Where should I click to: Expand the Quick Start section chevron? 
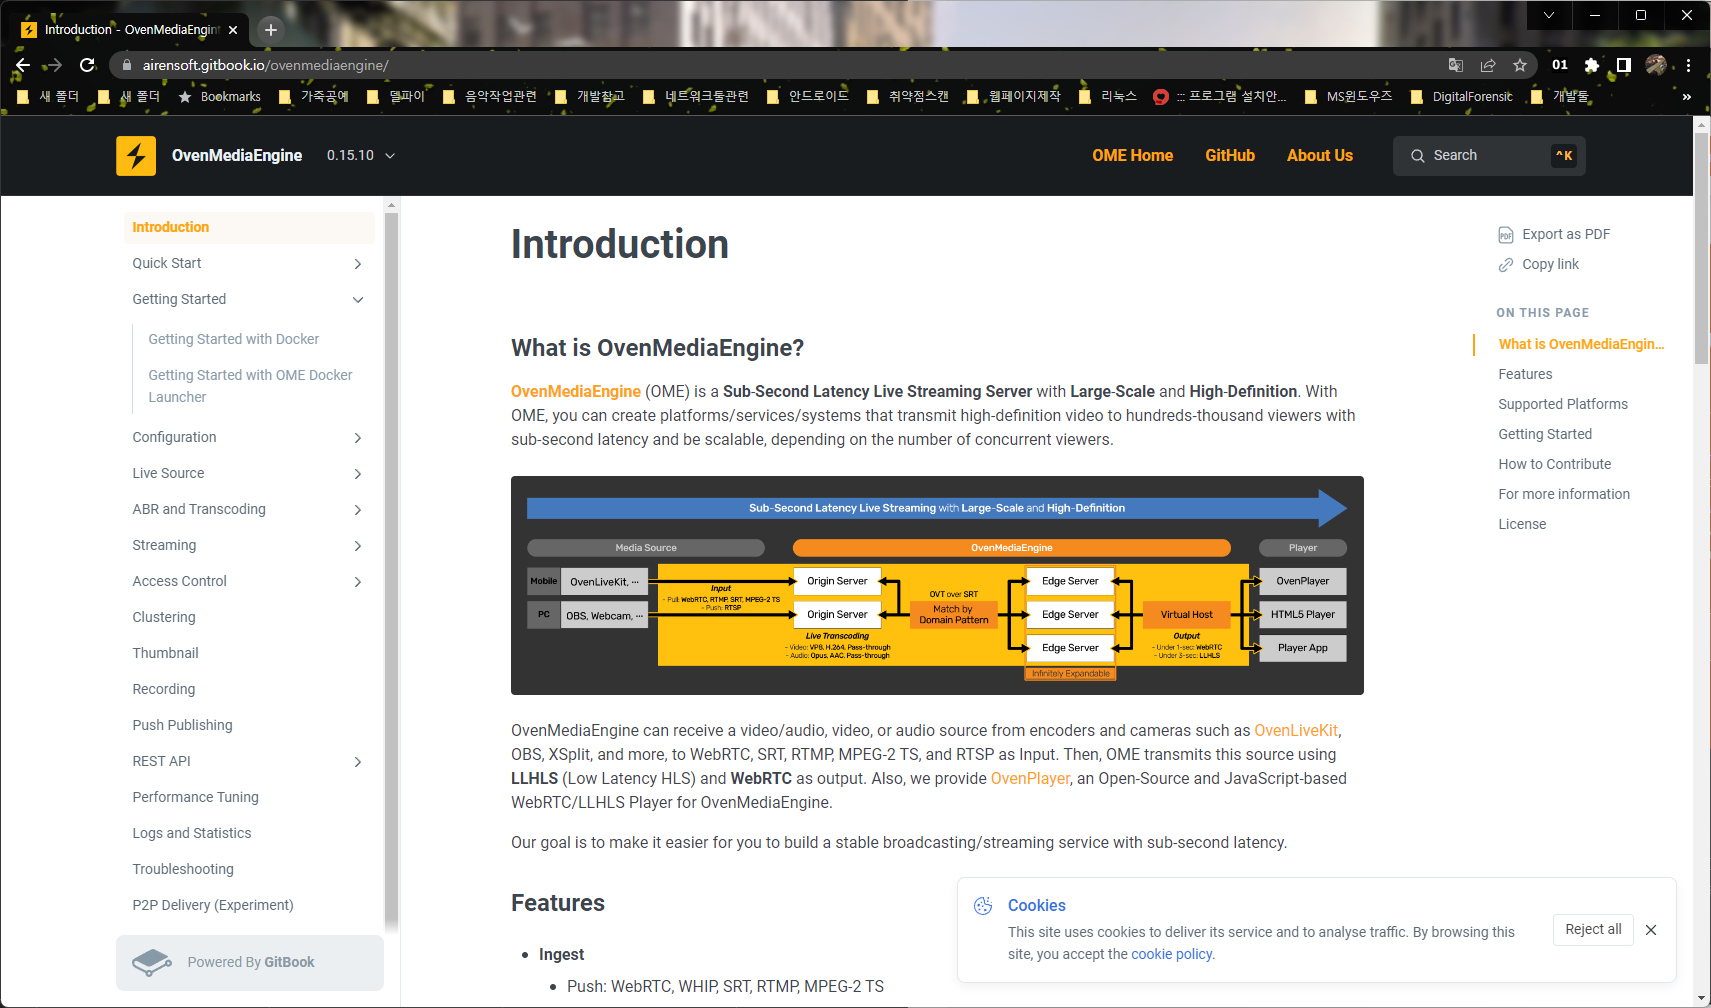[x=358, y=264]
